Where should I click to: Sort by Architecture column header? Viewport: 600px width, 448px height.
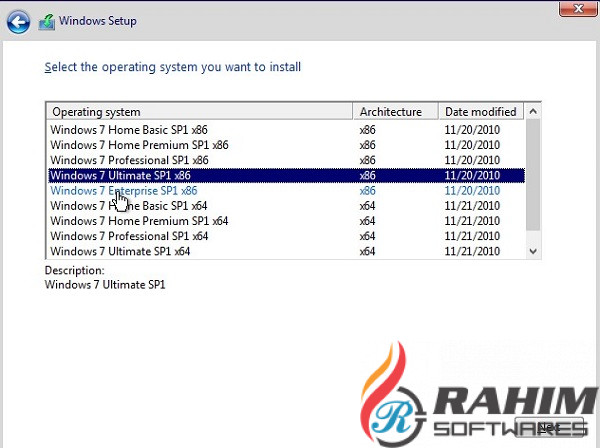coord(395,112)
